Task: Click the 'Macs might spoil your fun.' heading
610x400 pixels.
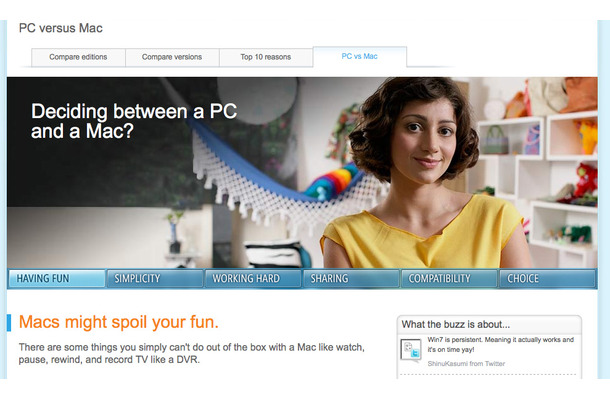Action: coord(119,322)
